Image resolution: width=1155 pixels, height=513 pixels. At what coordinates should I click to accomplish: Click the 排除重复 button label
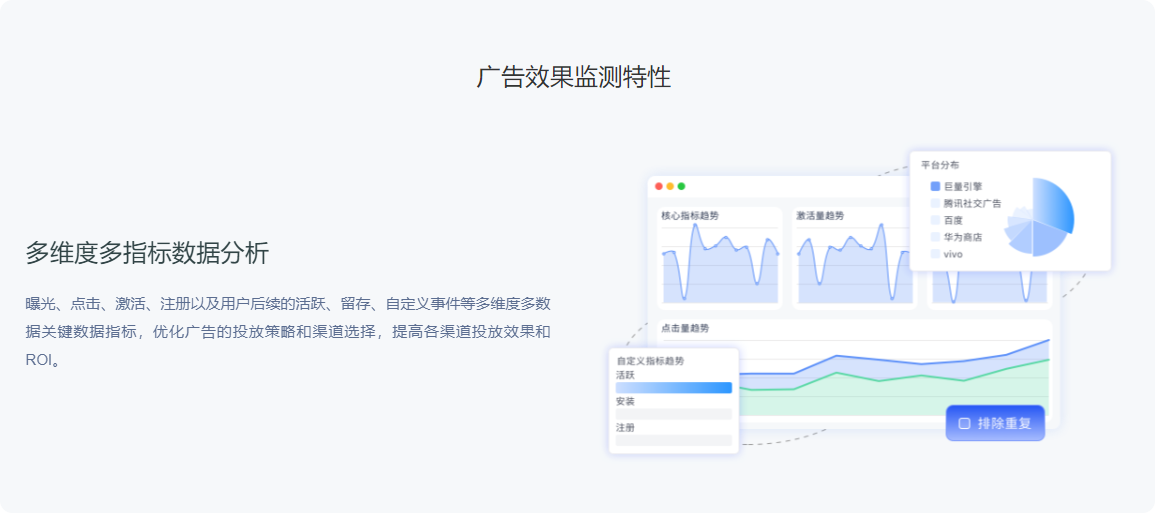click(1004, 423)
